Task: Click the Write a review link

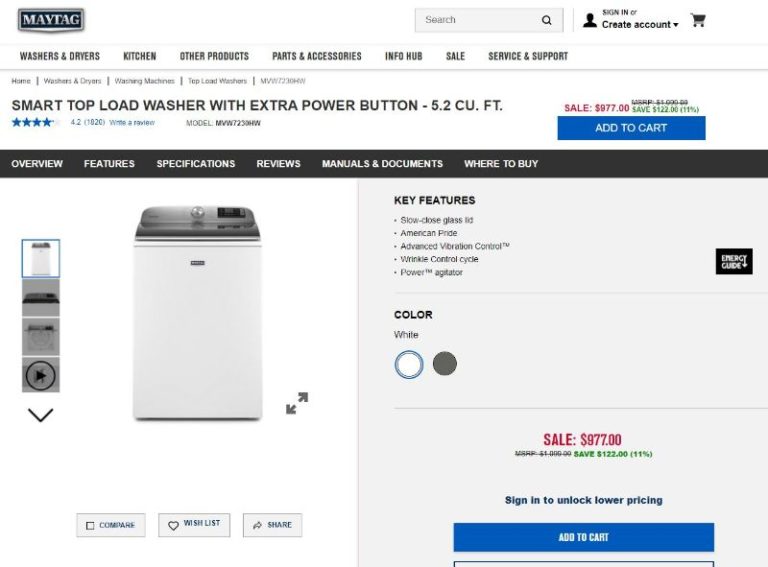Action: click(x=132, y=122)
